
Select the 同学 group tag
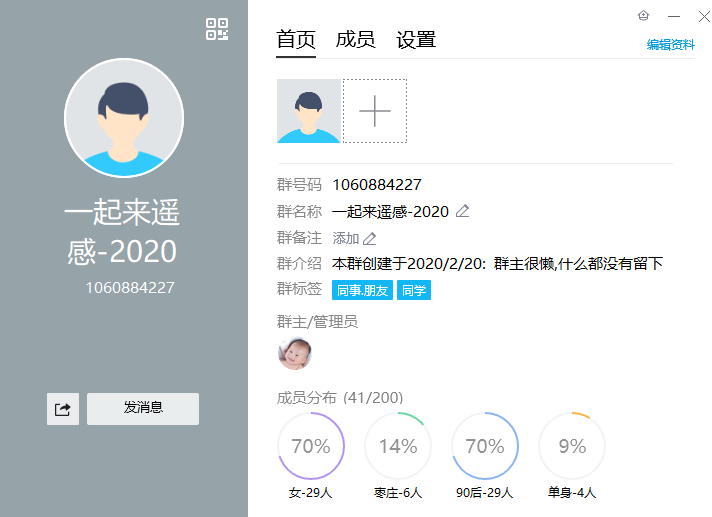[x=414, y=290]
